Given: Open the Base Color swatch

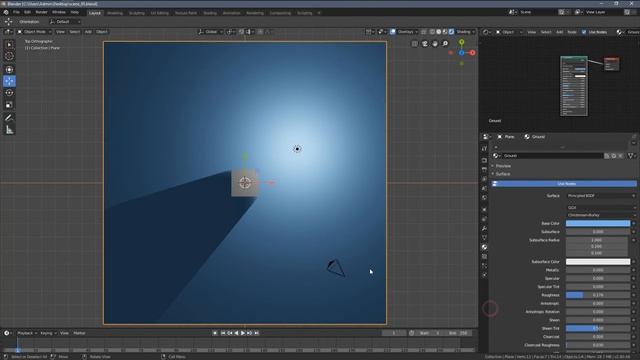Looking at the screenshot, I should 598,224.
